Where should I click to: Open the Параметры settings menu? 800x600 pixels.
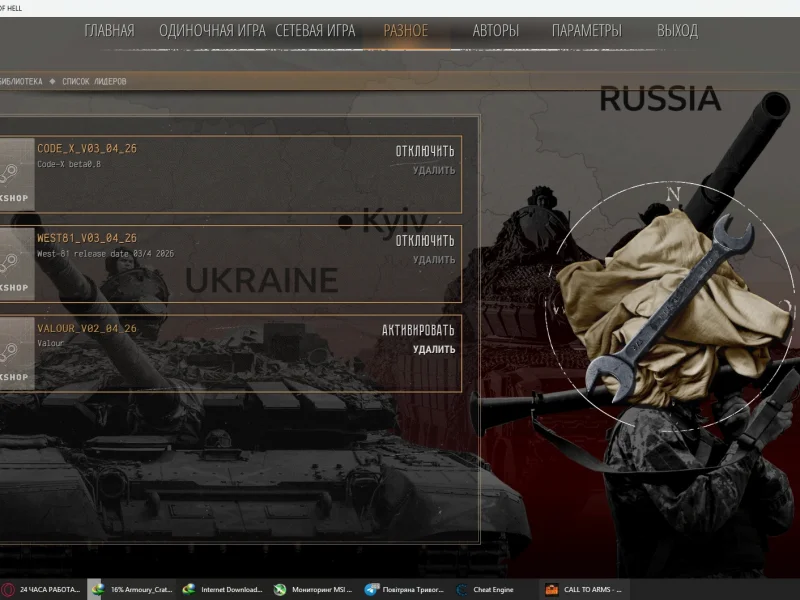(x=586, y=31)
